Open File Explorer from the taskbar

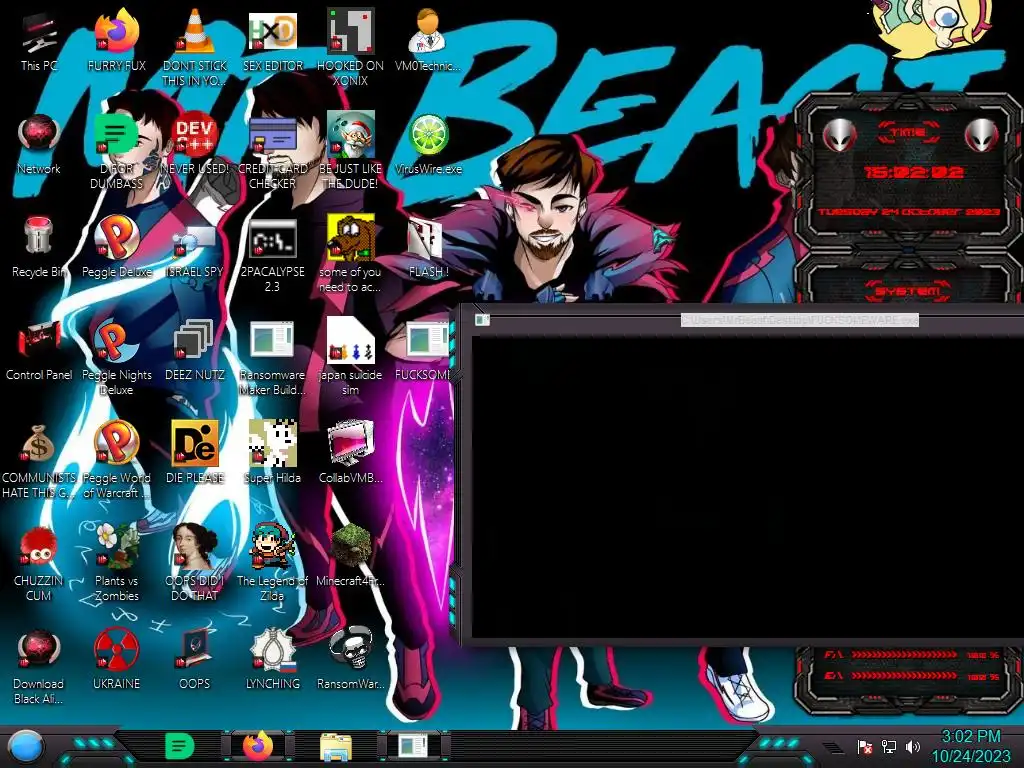coord(336,747)
